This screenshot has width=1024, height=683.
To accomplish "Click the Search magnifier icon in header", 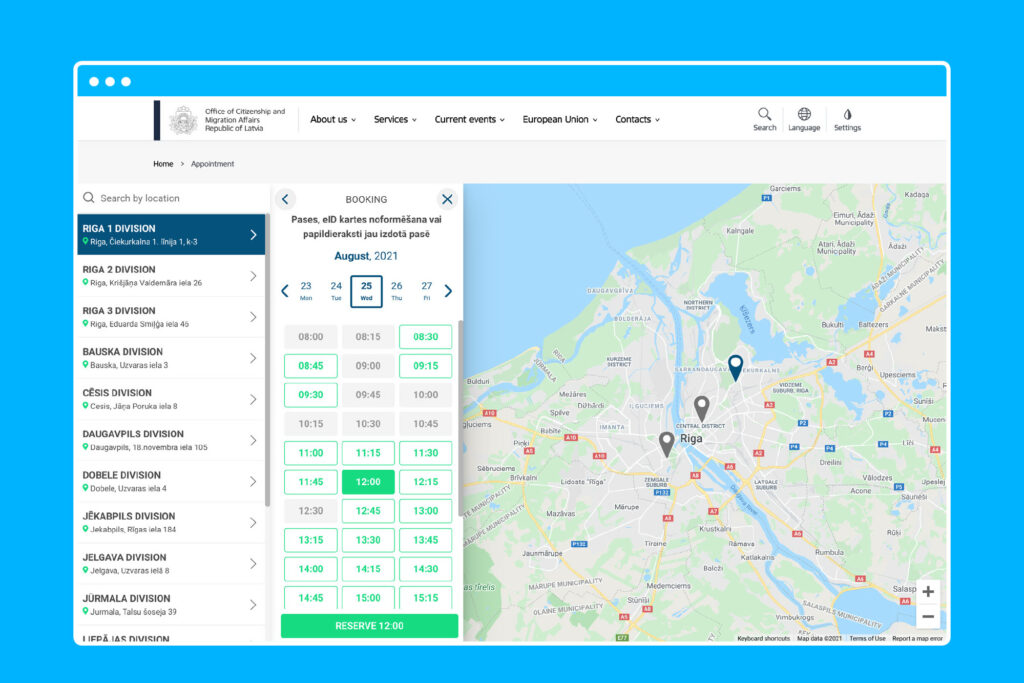I will [764, 115].
